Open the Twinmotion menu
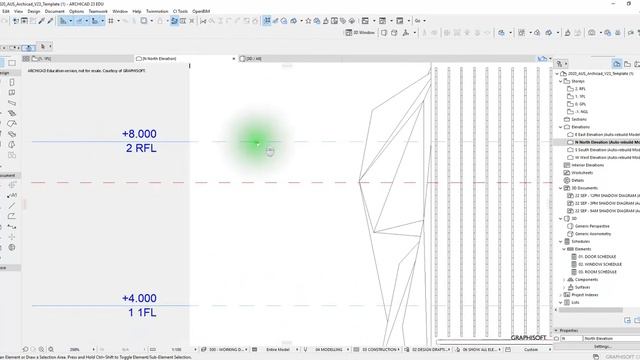 pyautogui.click(x=157, y=11)
